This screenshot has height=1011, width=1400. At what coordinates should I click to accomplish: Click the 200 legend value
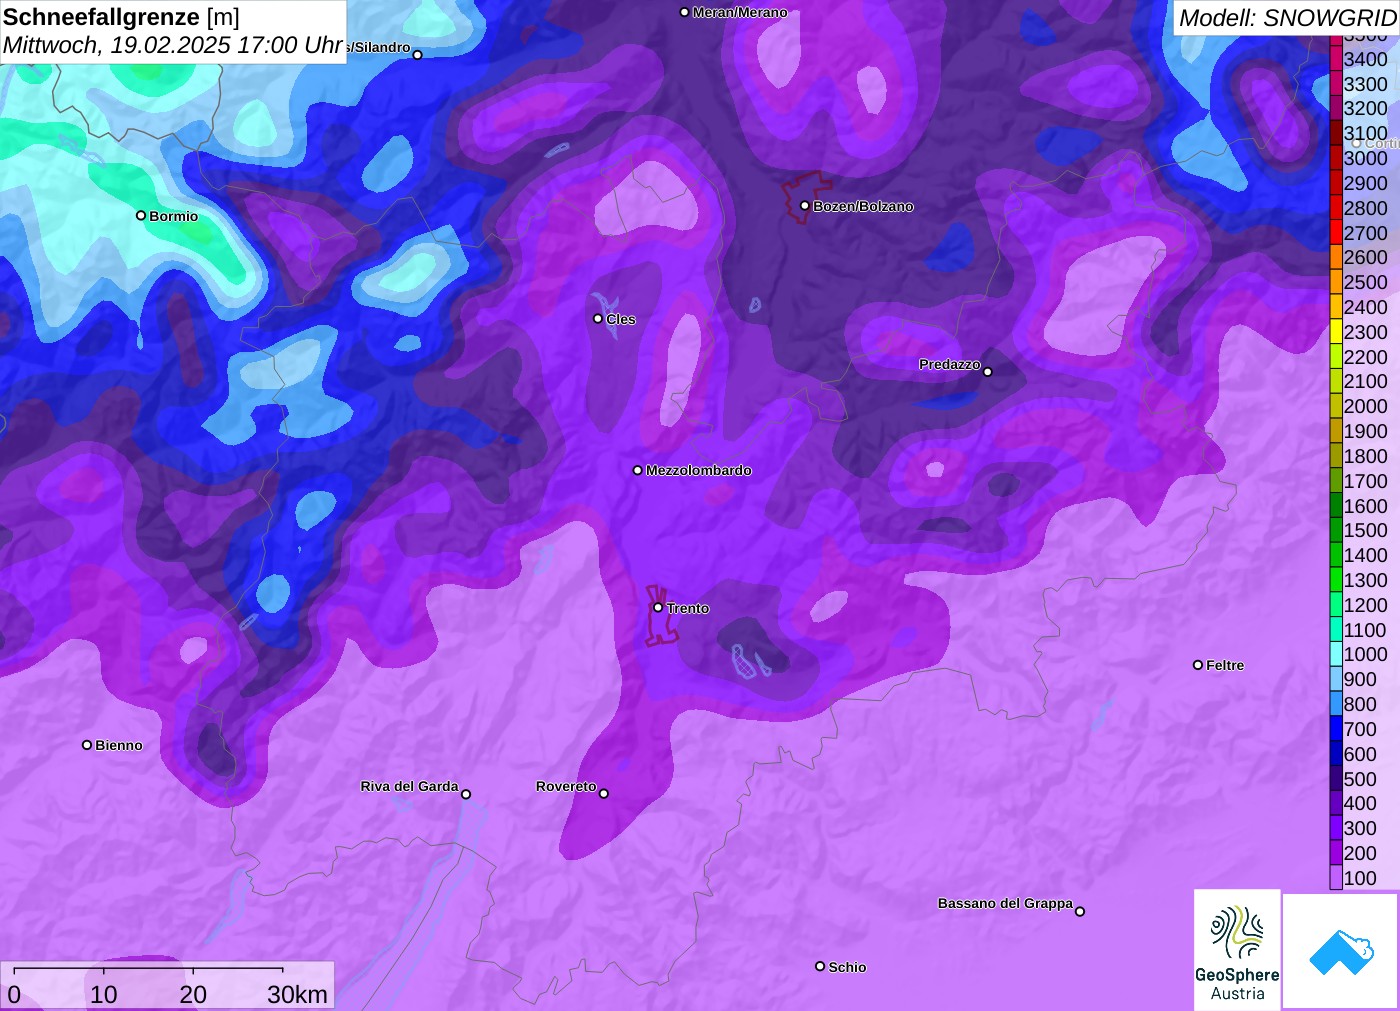tap(1360, 853)
